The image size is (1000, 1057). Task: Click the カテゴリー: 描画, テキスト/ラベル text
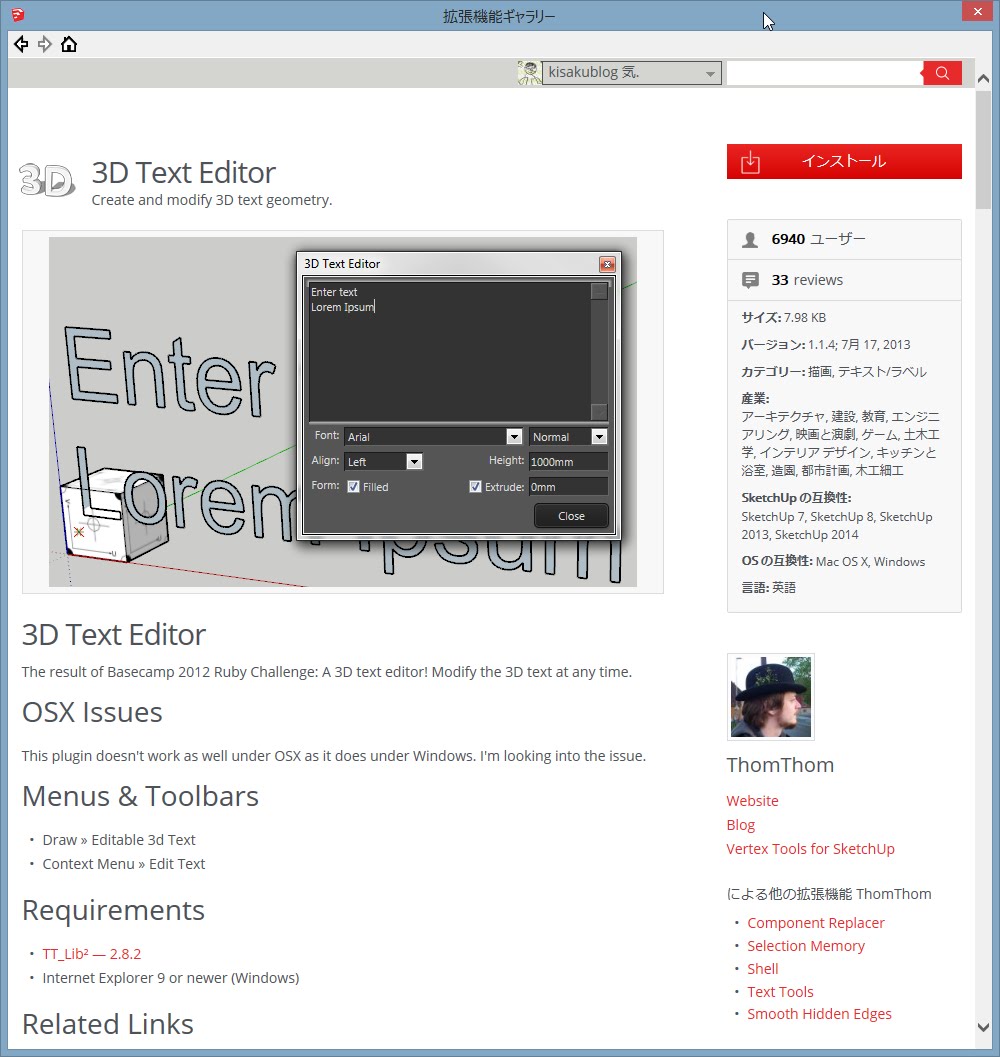tap(833, 372)
